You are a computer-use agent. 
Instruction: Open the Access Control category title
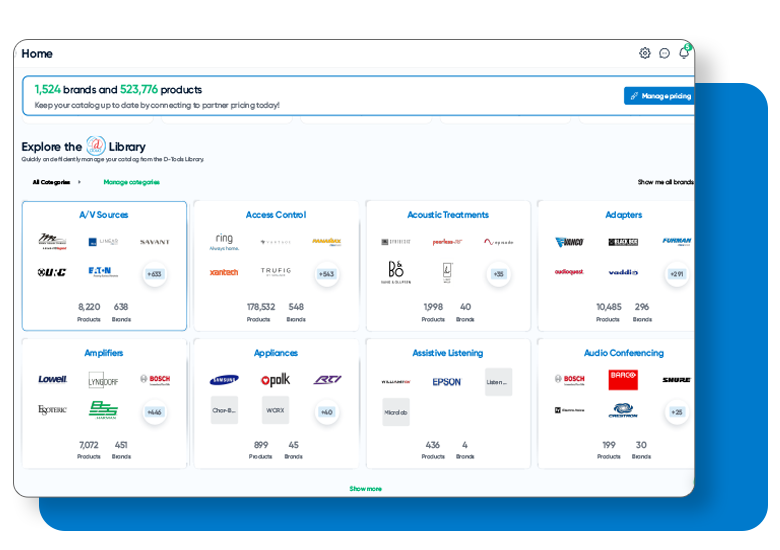(276, 215)
